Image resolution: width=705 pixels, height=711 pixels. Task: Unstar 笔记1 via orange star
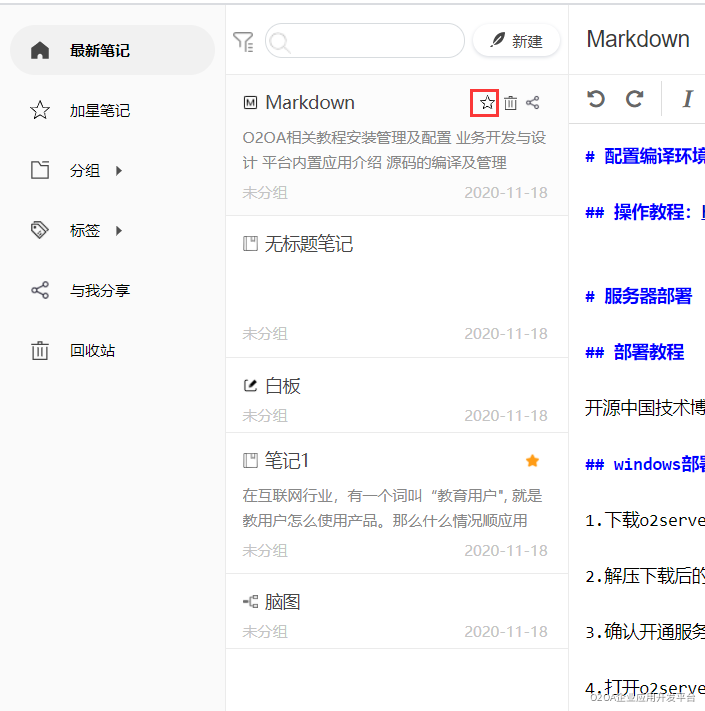(x=532, y=461)
